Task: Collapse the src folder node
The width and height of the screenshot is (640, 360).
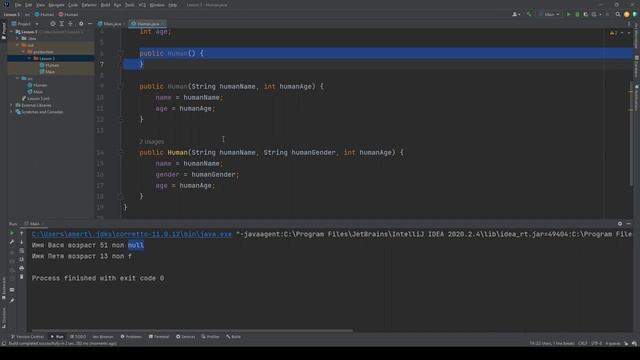Action: point(18,78)
